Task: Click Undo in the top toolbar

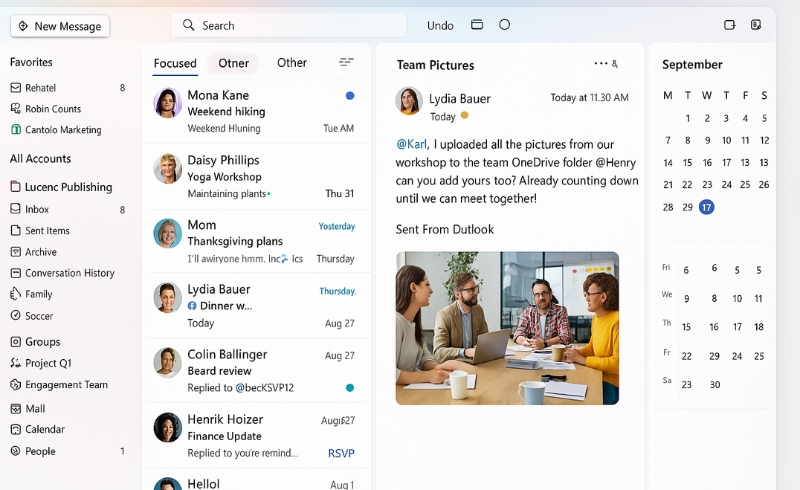Action: click(x=440, y=26)
